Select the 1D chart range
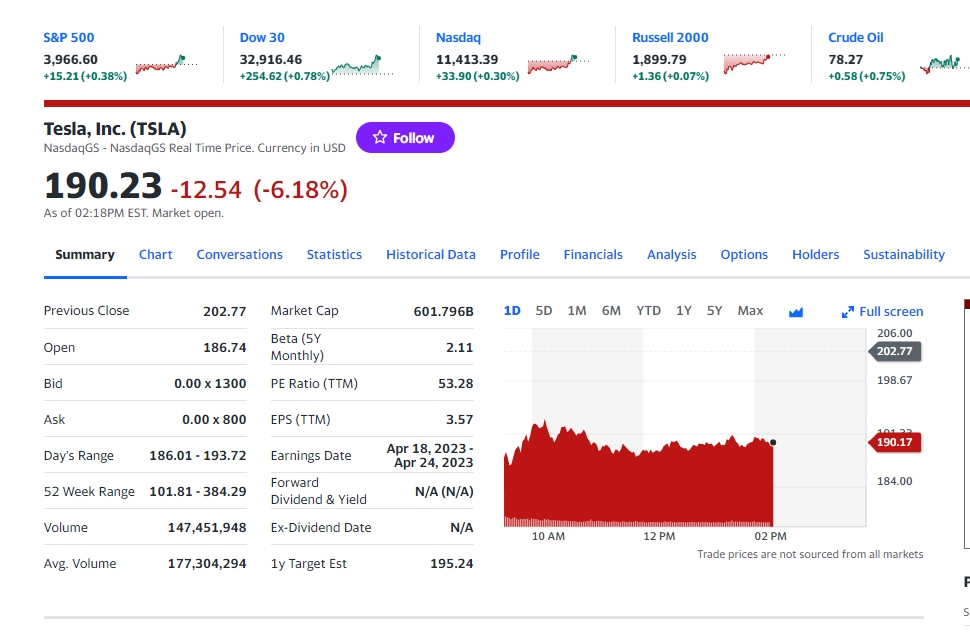The height and width of the screenshot is (633, 970). pos(512,311)
